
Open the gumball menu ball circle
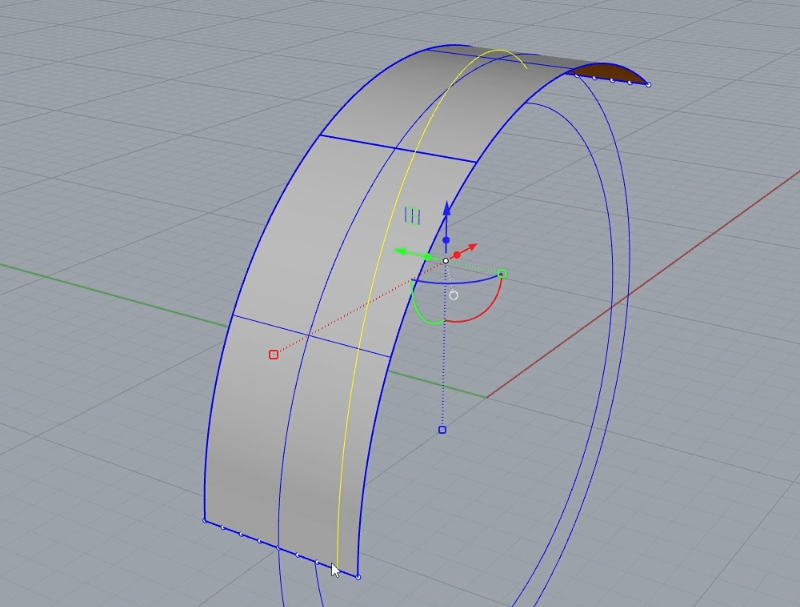454,295
